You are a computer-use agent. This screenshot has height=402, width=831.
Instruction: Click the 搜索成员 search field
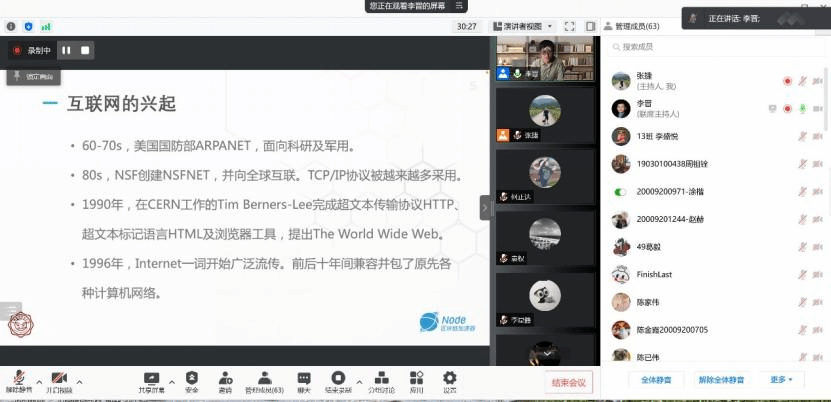coord(700,47)
